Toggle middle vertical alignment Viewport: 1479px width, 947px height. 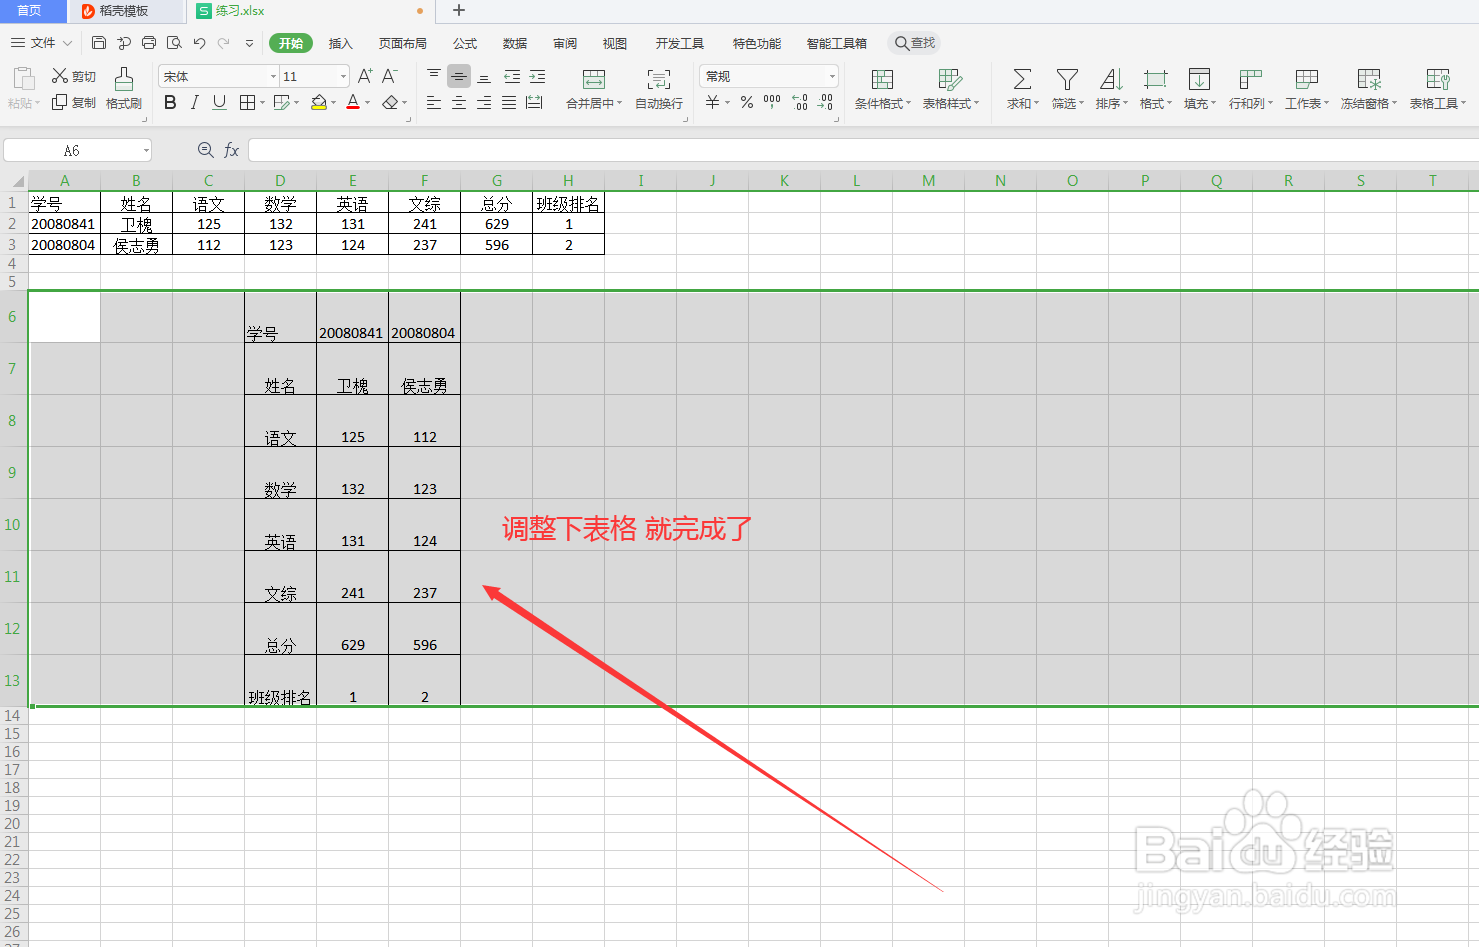point(459,76)
